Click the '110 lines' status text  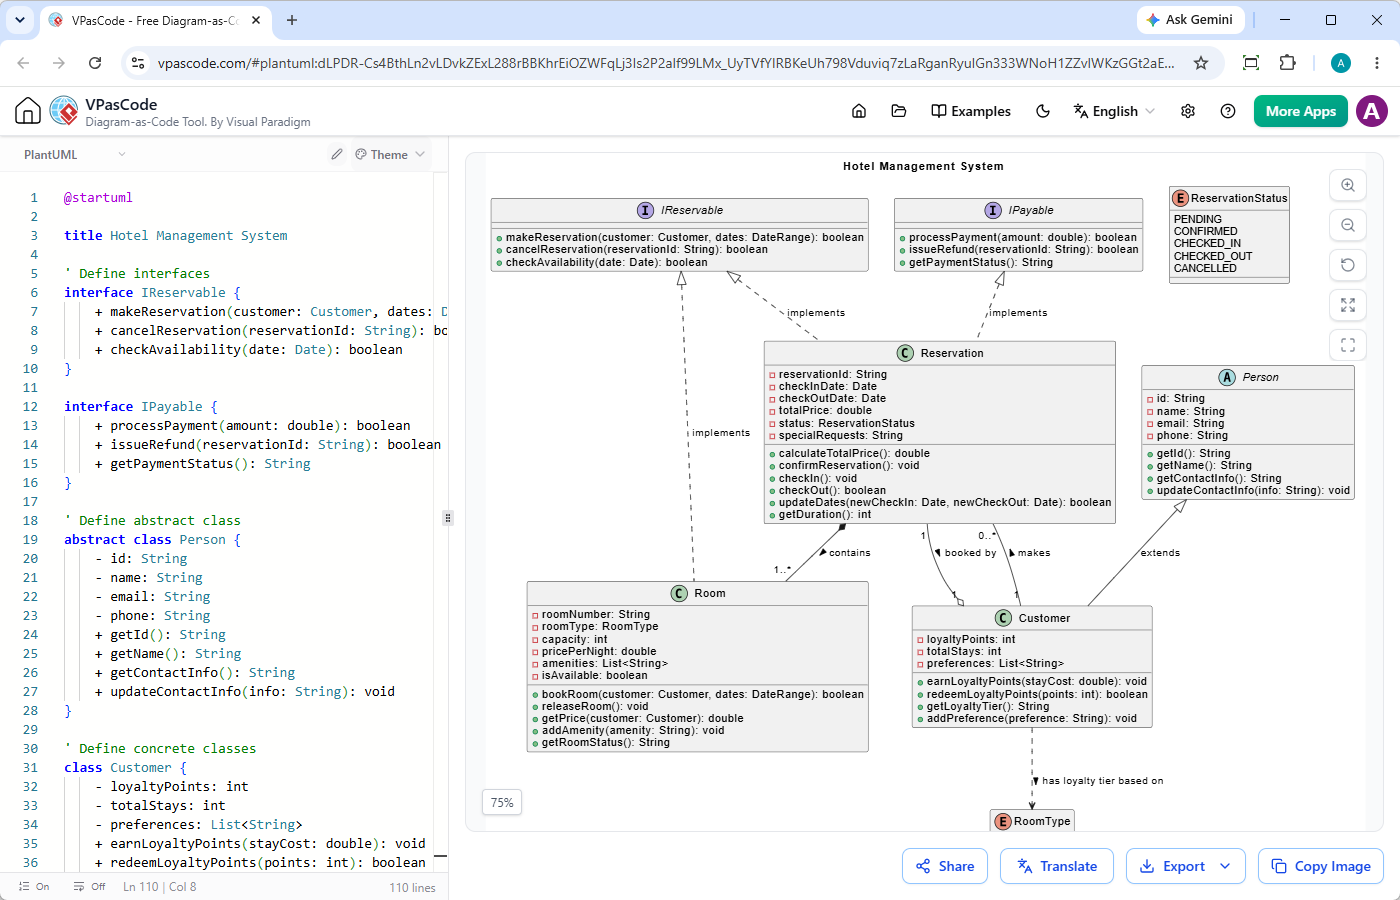pyautogui.click(x=412, y=887)
